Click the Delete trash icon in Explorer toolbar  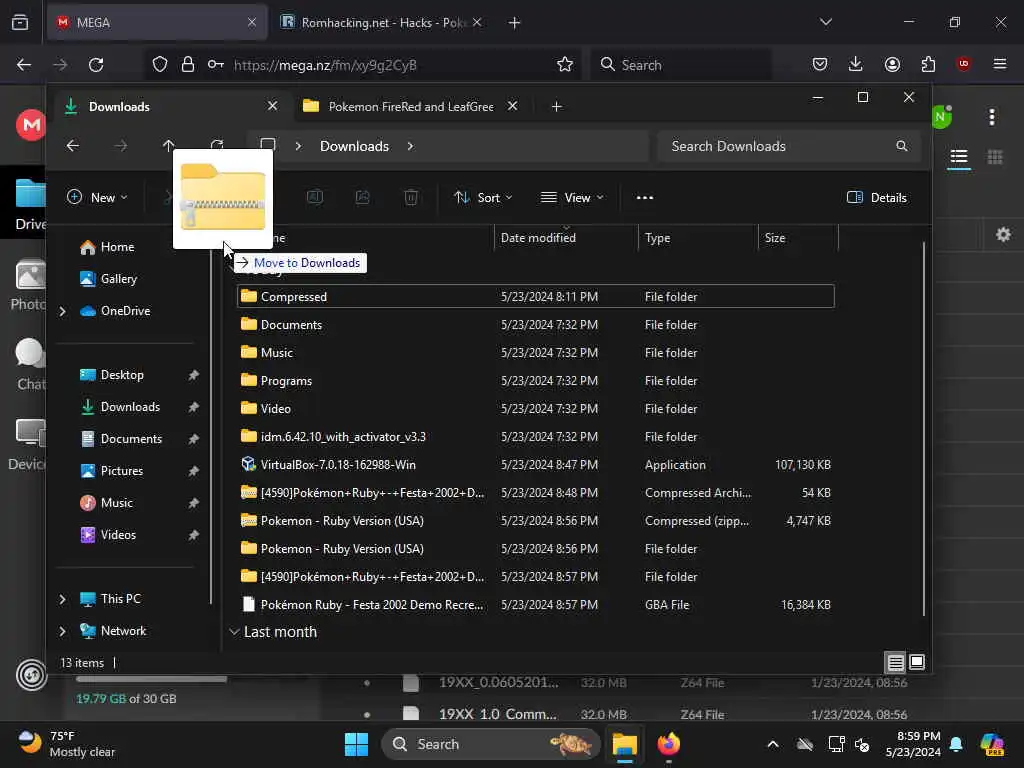pyautogui.click(x=411, y=197)
